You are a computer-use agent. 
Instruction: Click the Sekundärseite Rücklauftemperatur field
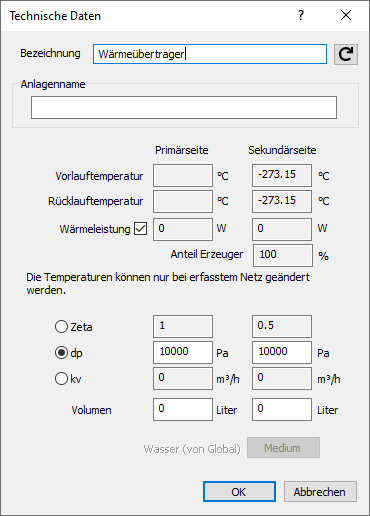tap(282, 201)
